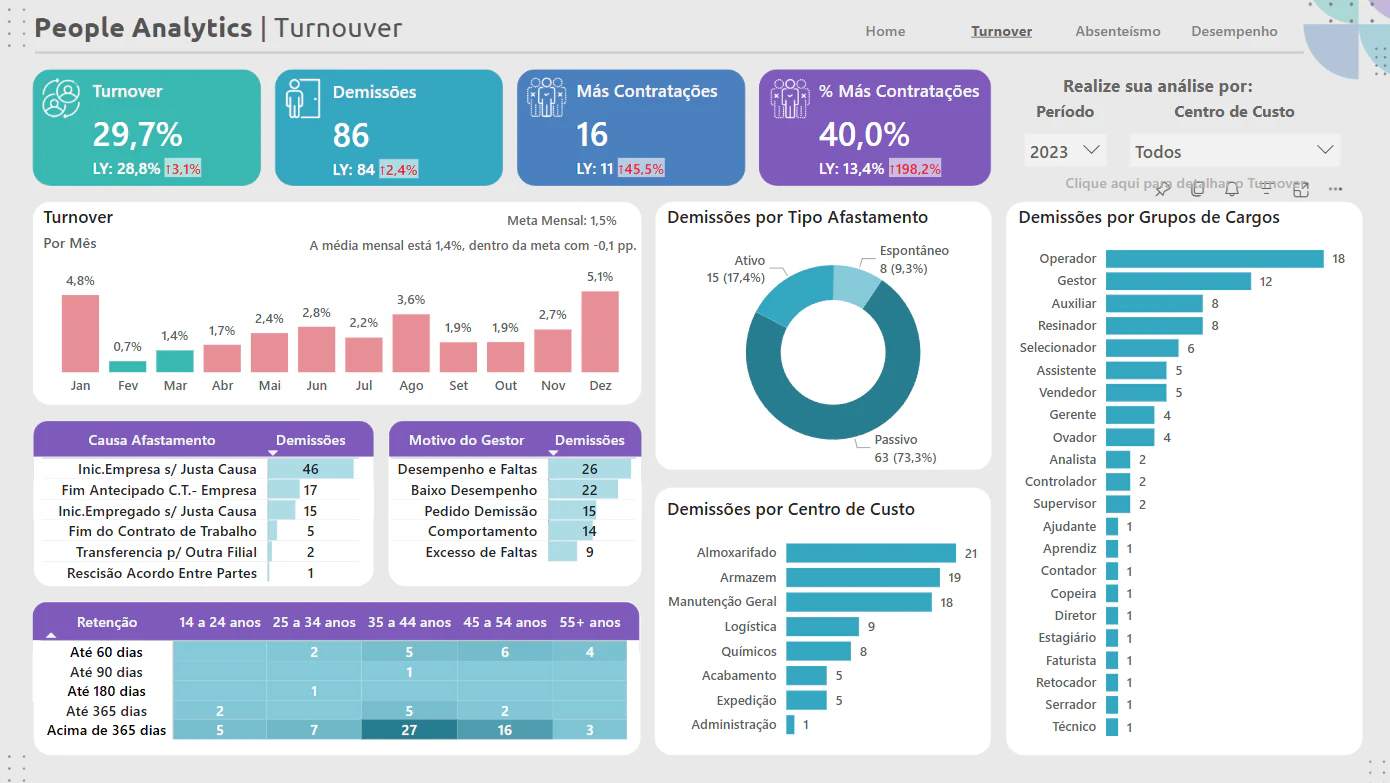Select the Dez bar in the monthly Turnover chart
Image resolution: width=1390 pixels, height=783 pixels.
(x=600, y=332)
